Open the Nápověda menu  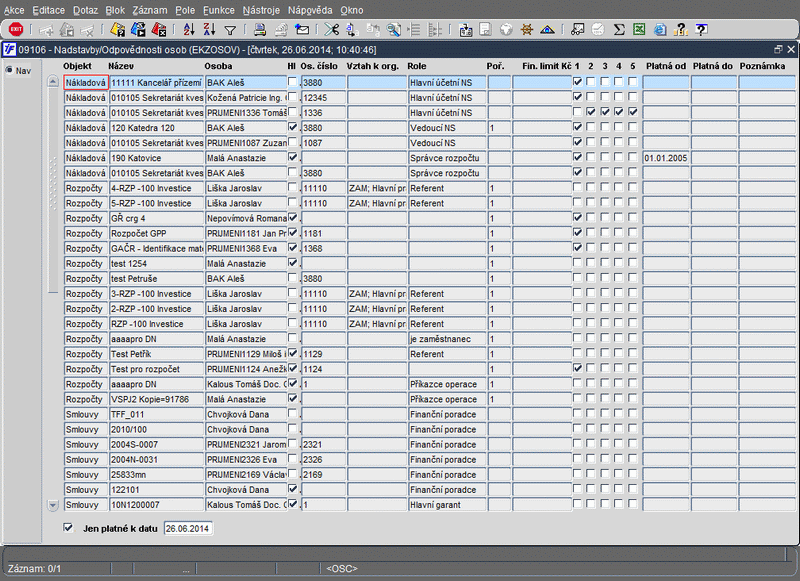click(x=310, y=10)
